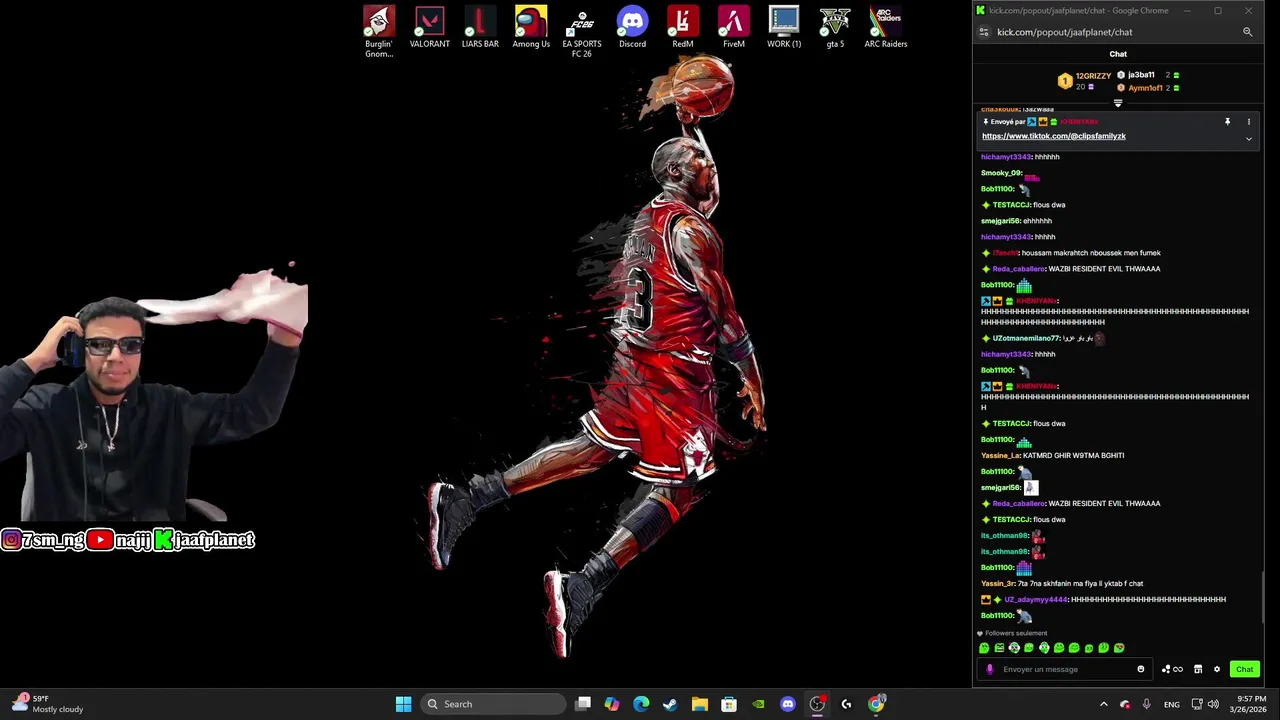This screenshot has width=1280, height=720.
Task: Switch the ENG input language
Action: (1172, 704)
